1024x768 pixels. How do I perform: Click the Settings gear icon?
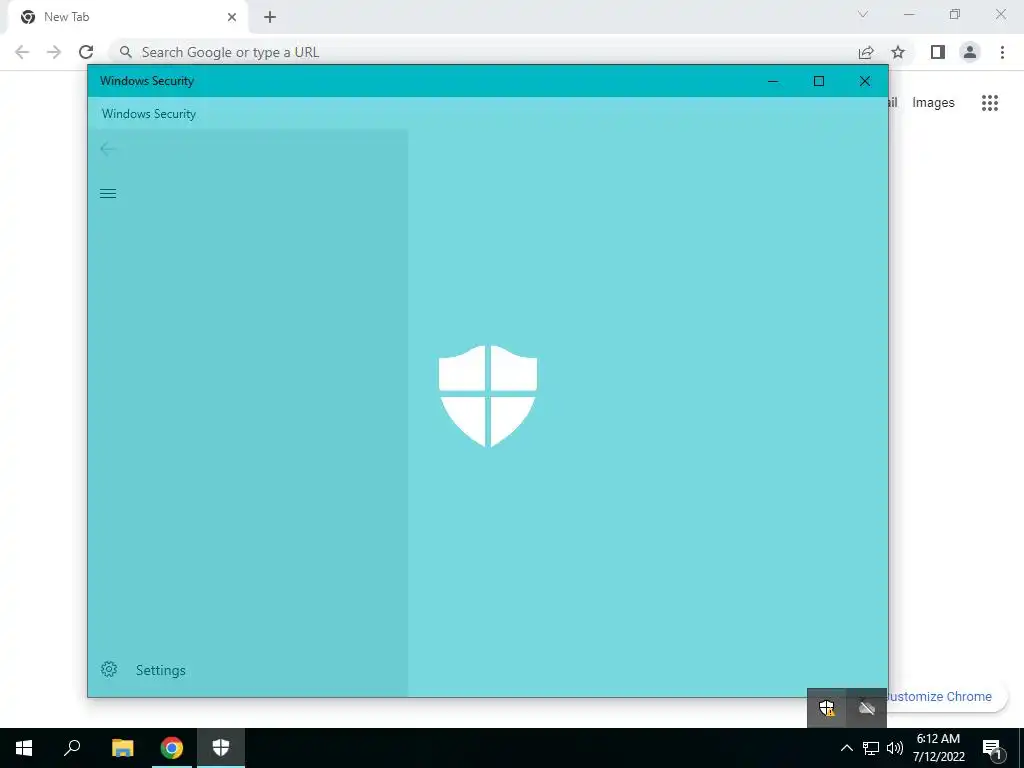click(109, 669)
